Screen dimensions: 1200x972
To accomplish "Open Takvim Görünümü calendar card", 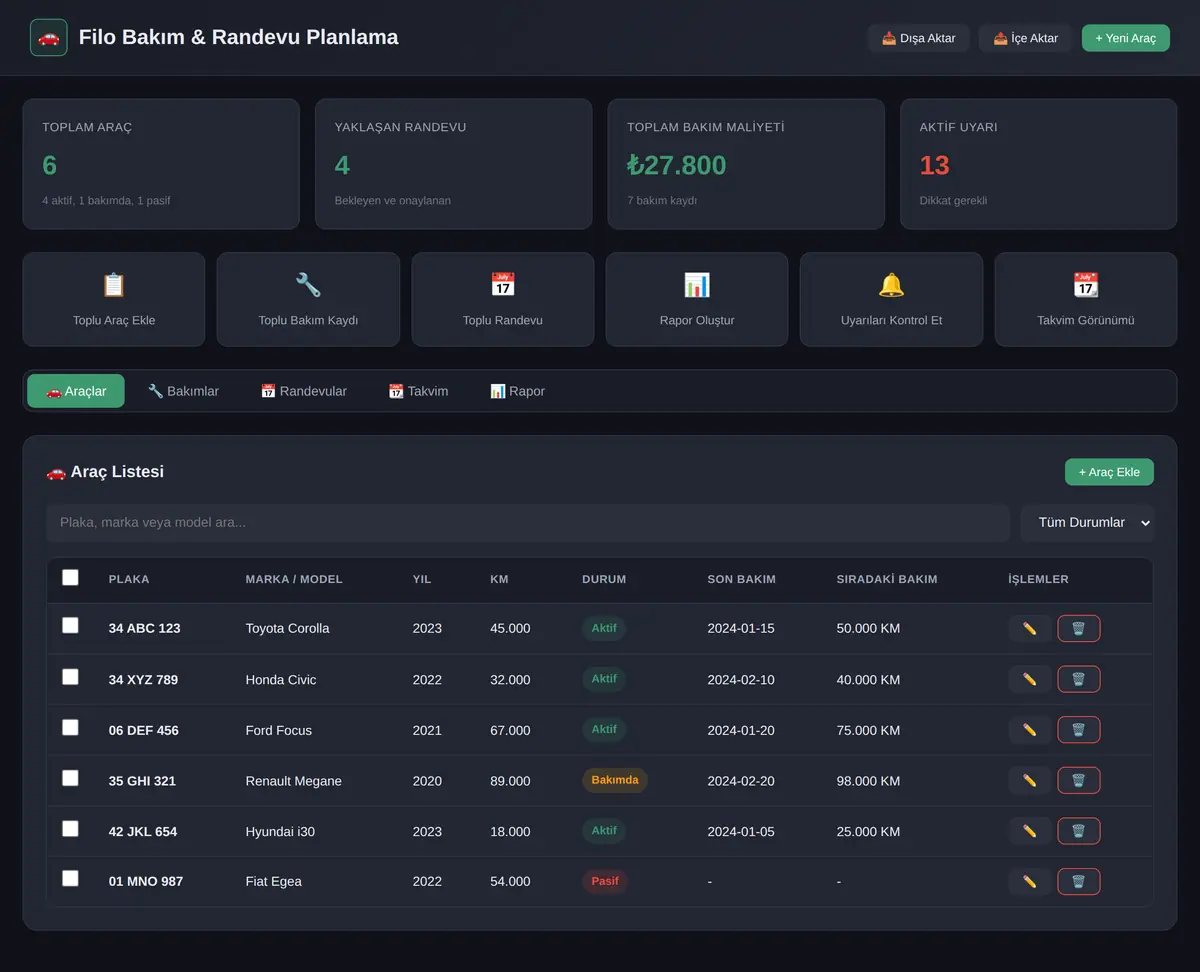I will [x=1086, y=299].
